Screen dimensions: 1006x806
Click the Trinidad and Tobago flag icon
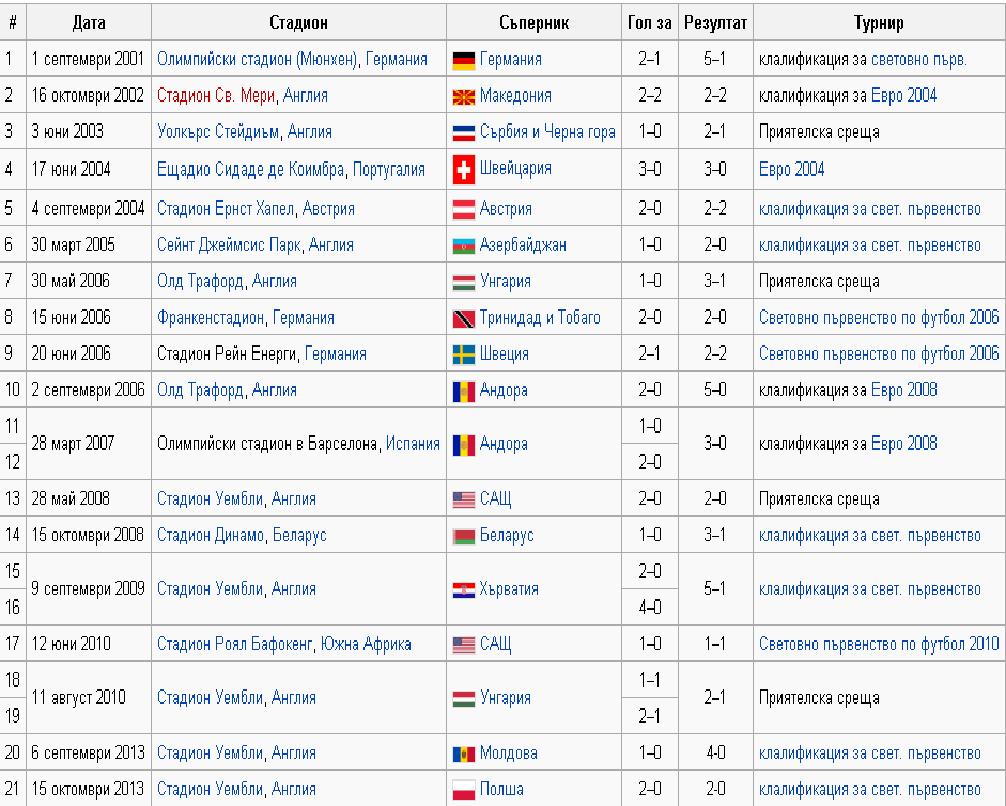point(463,318)
